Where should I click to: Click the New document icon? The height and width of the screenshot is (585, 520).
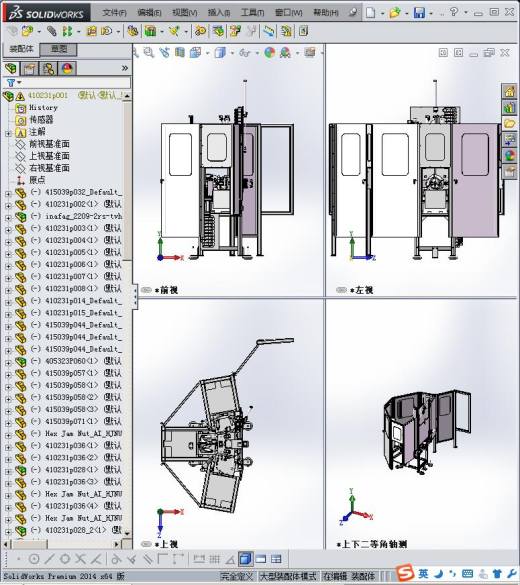(x=370, y=12)
